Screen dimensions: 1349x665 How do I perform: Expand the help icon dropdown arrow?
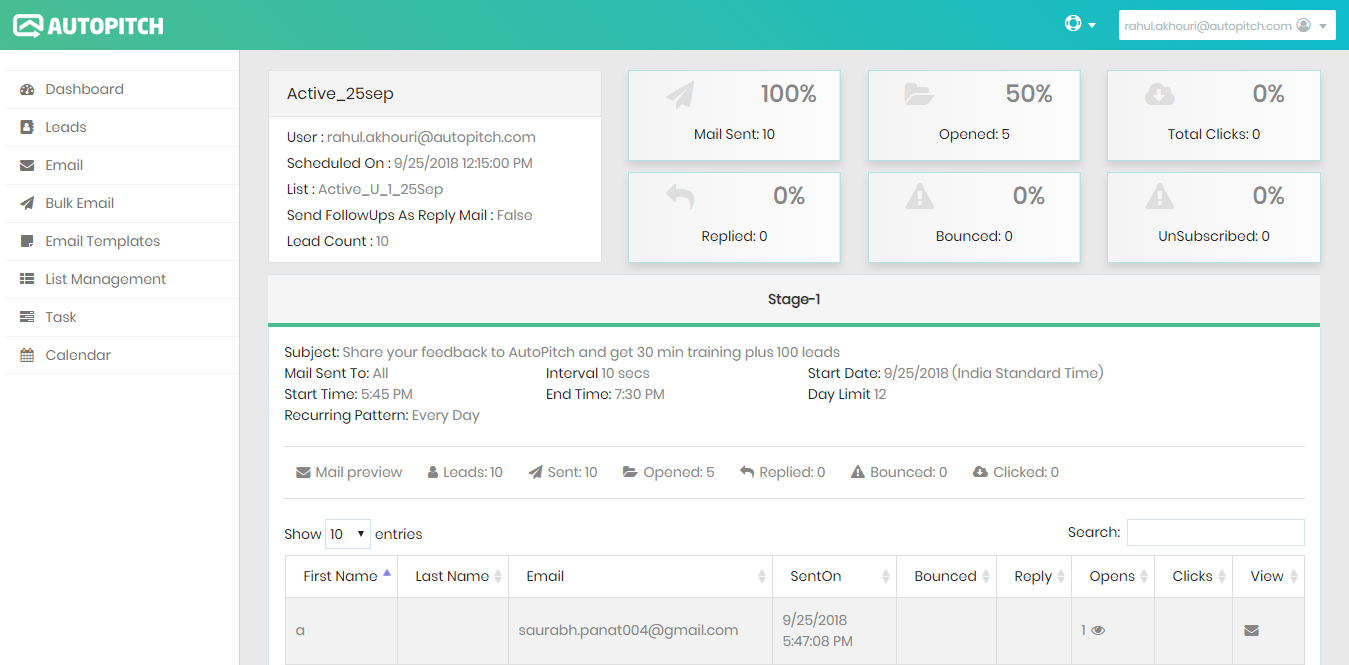coord(1092,26)
